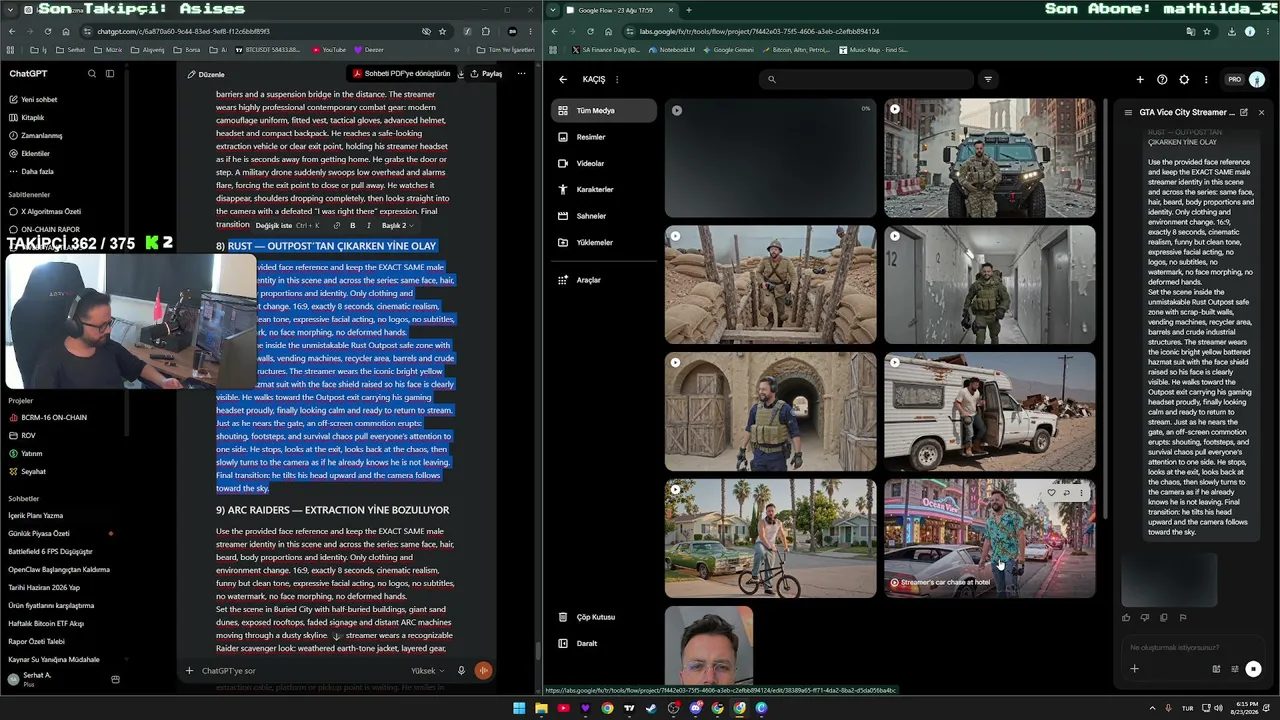
Task: Click the Flow media search field
Action: 868,79
